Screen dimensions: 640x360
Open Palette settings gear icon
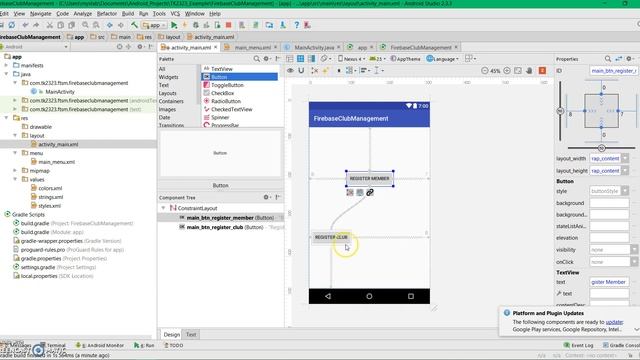coord(266,59)
